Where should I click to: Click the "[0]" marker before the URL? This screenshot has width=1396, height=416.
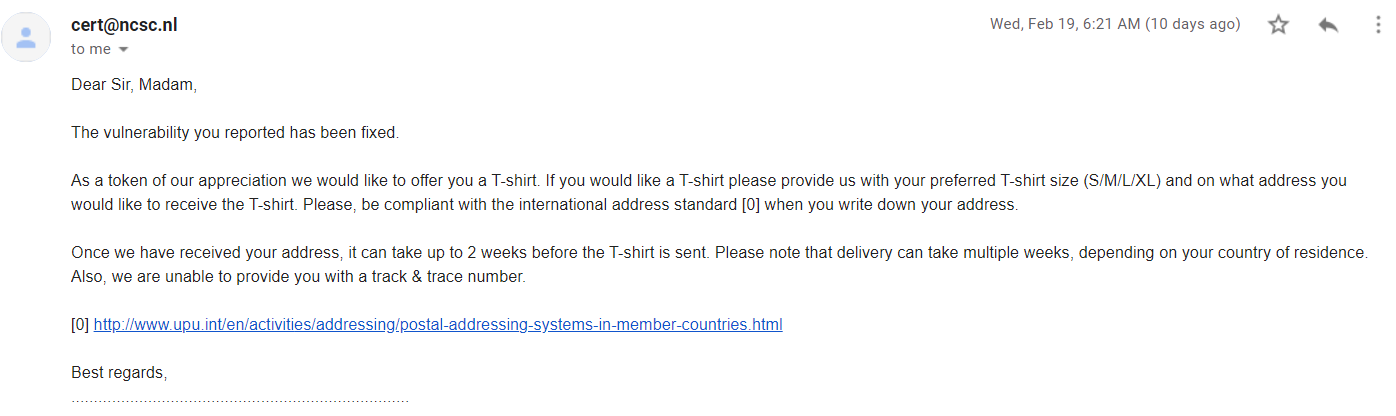[80, 324]
